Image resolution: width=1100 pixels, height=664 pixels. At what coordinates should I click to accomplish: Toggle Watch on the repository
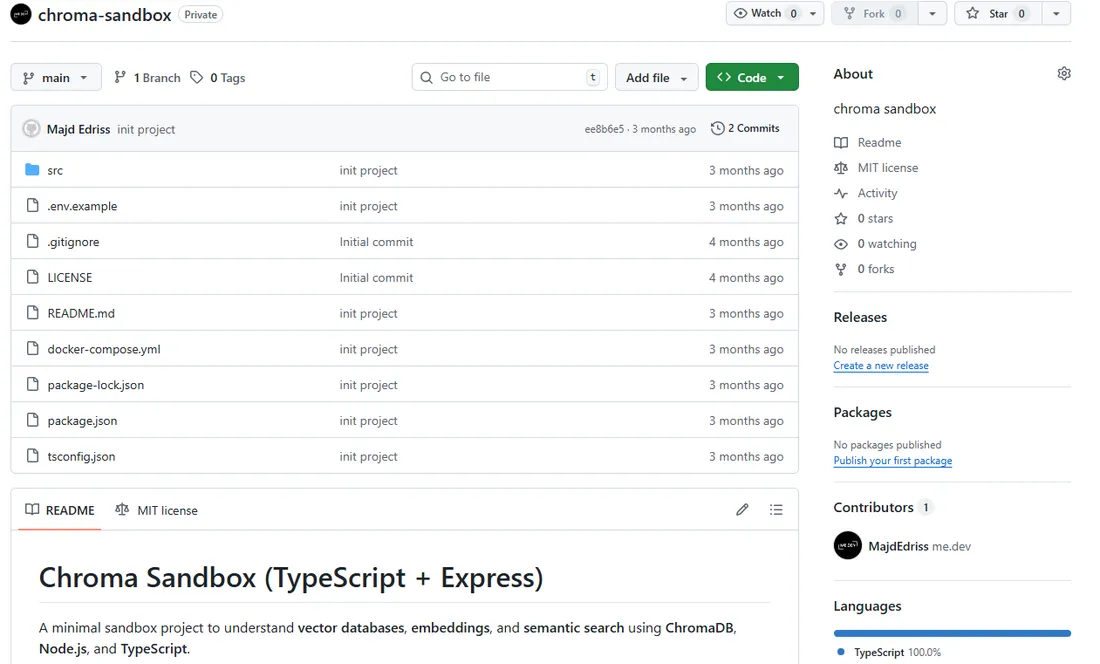point(764,13)
